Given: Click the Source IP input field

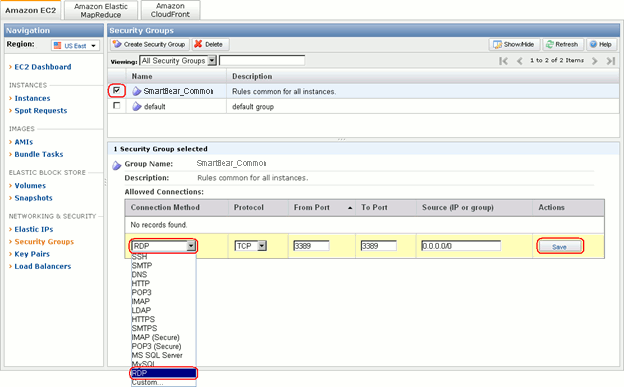Looking at the screenshot, I should (x=461, y=246).
